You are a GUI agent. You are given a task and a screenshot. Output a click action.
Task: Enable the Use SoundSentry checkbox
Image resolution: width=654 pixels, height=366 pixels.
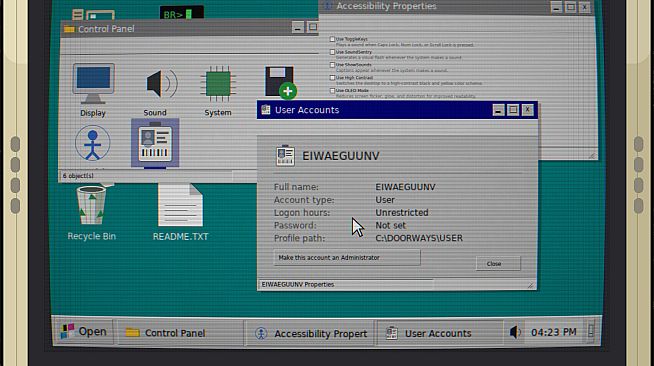pyautogui.click(x=332, y=52)
